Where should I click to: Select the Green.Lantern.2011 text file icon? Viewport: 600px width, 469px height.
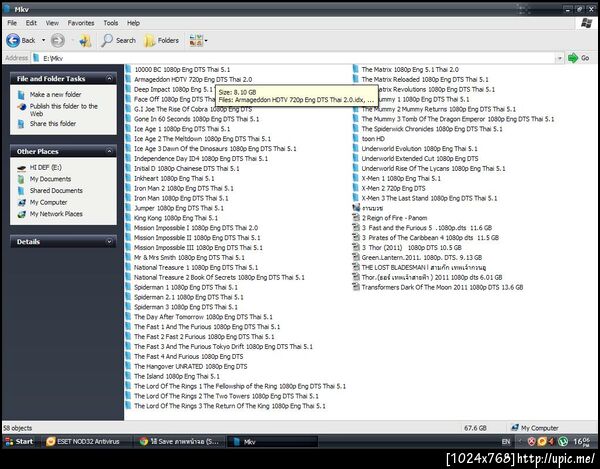pos(356,257)
